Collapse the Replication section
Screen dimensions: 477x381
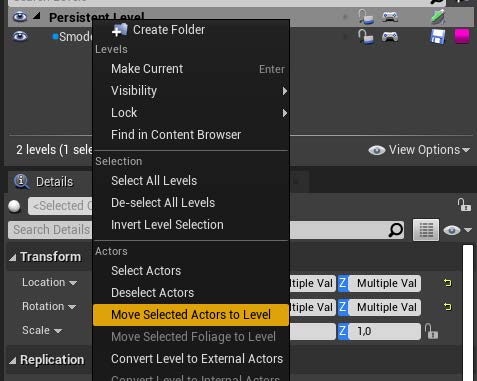tap(13, 361)
